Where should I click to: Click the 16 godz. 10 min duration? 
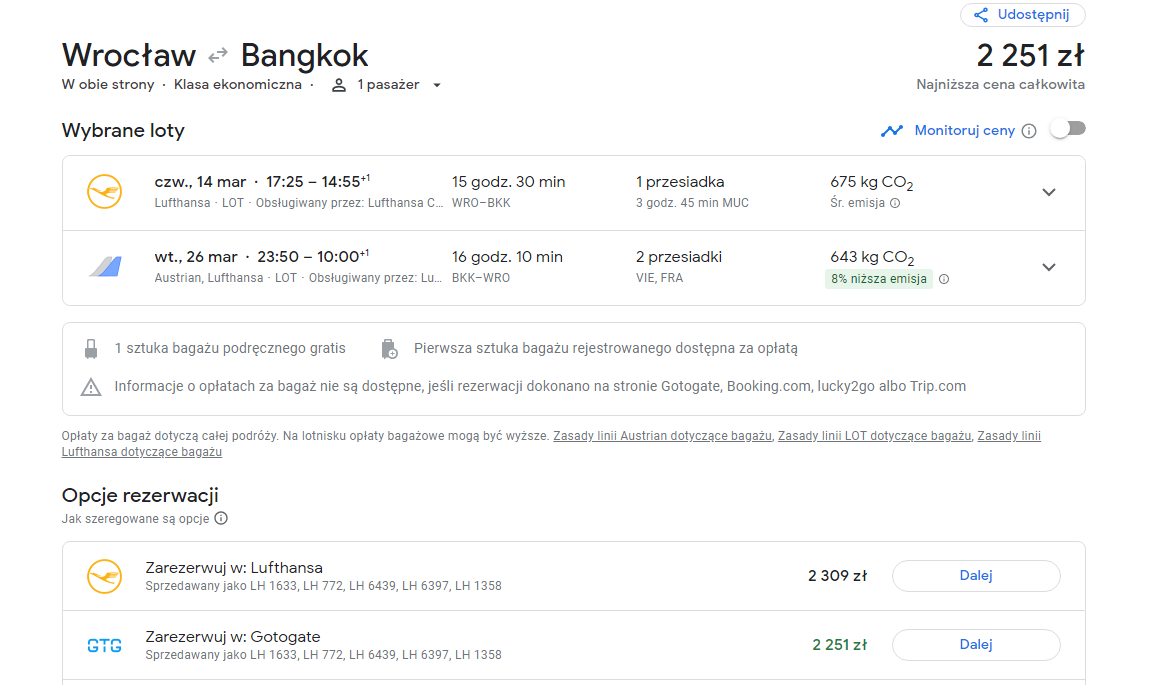coord(507,257)
